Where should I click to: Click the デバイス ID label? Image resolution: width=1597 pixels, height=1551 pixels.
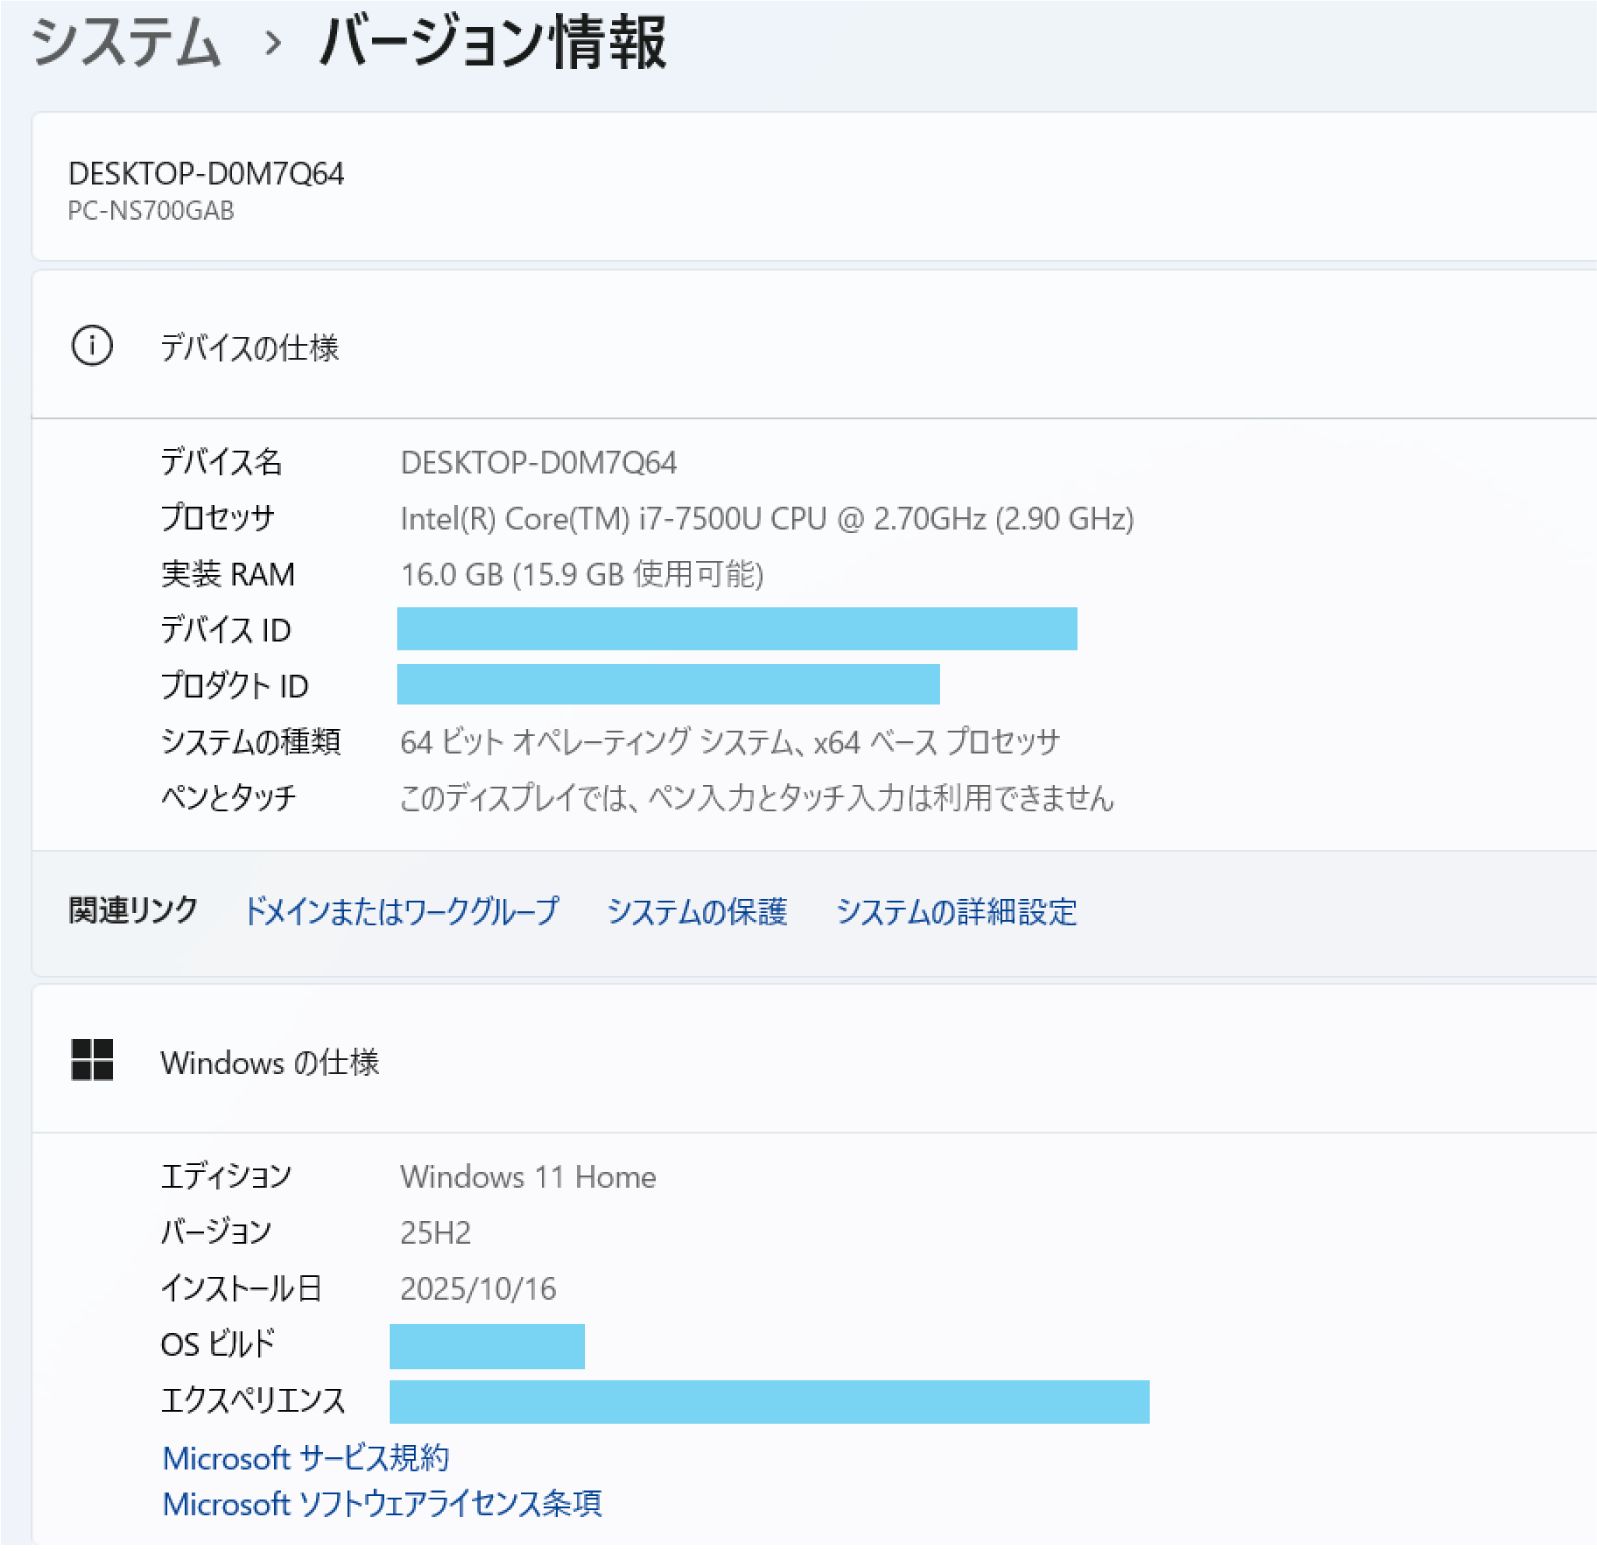point(226,630)
